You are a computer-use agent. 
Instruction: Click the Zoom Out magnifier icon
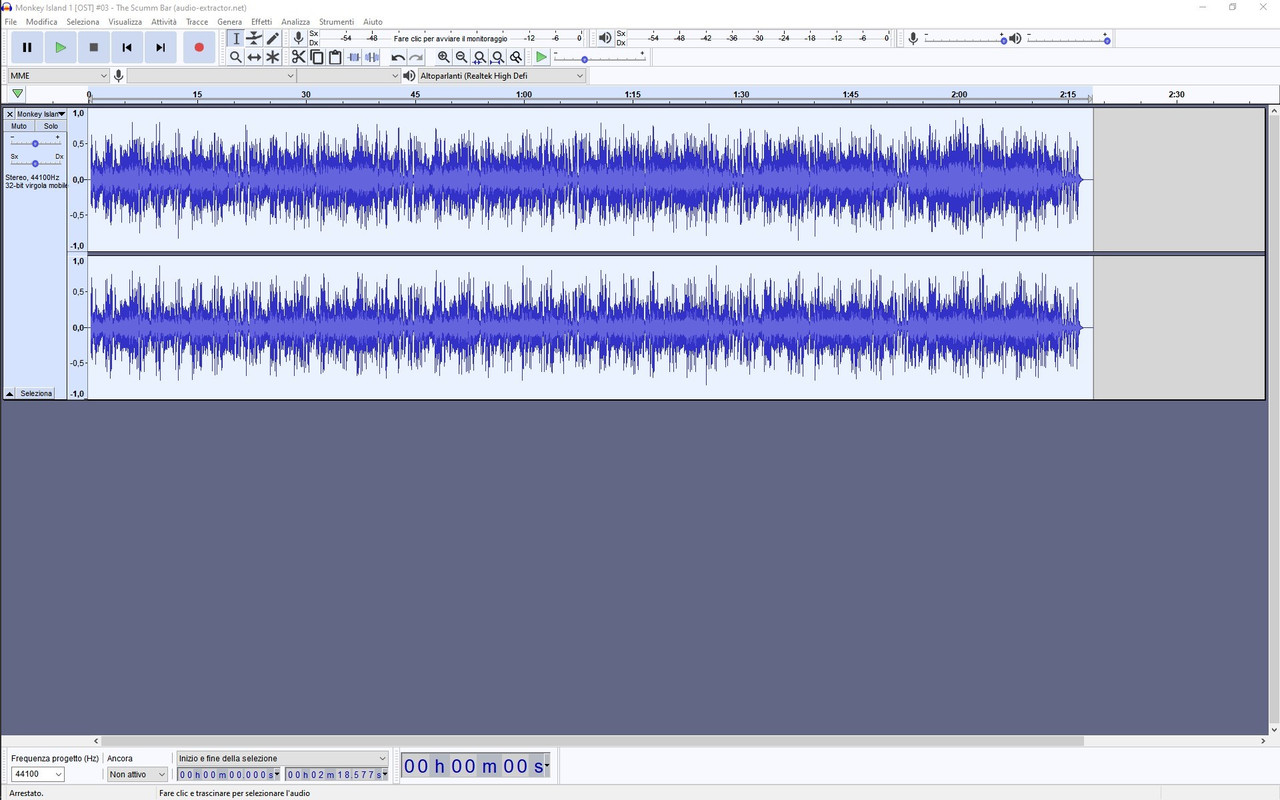[462, 57]
